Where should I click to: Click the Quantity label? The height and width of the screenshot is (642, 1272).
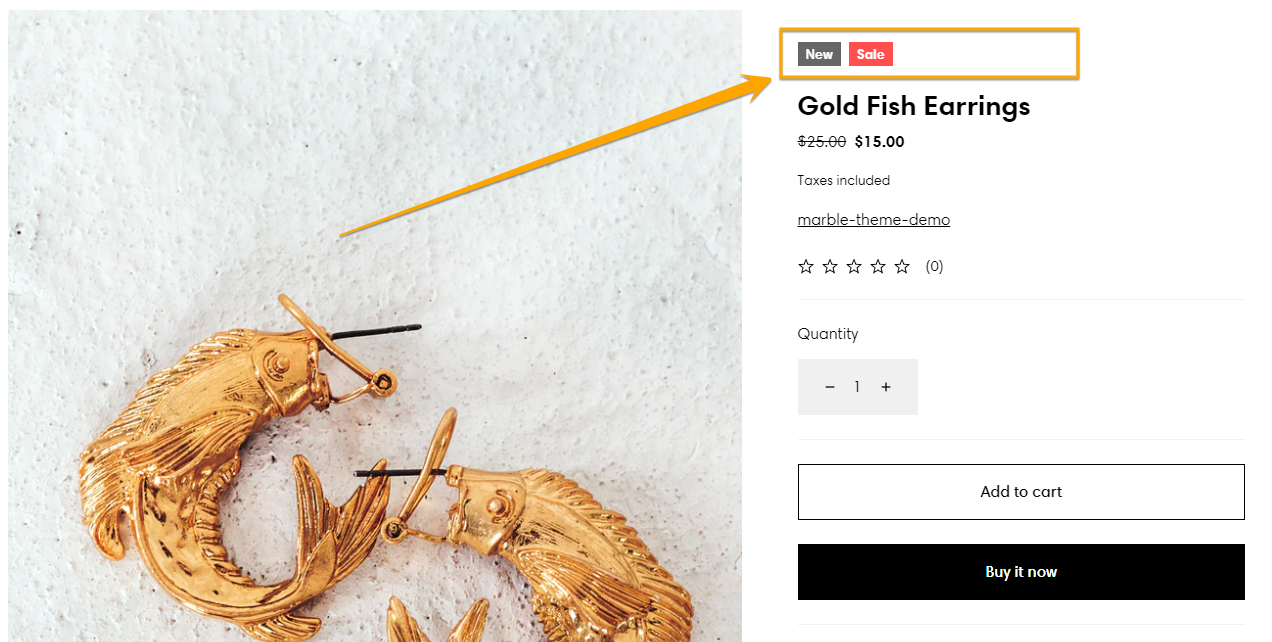pos(828,334)
